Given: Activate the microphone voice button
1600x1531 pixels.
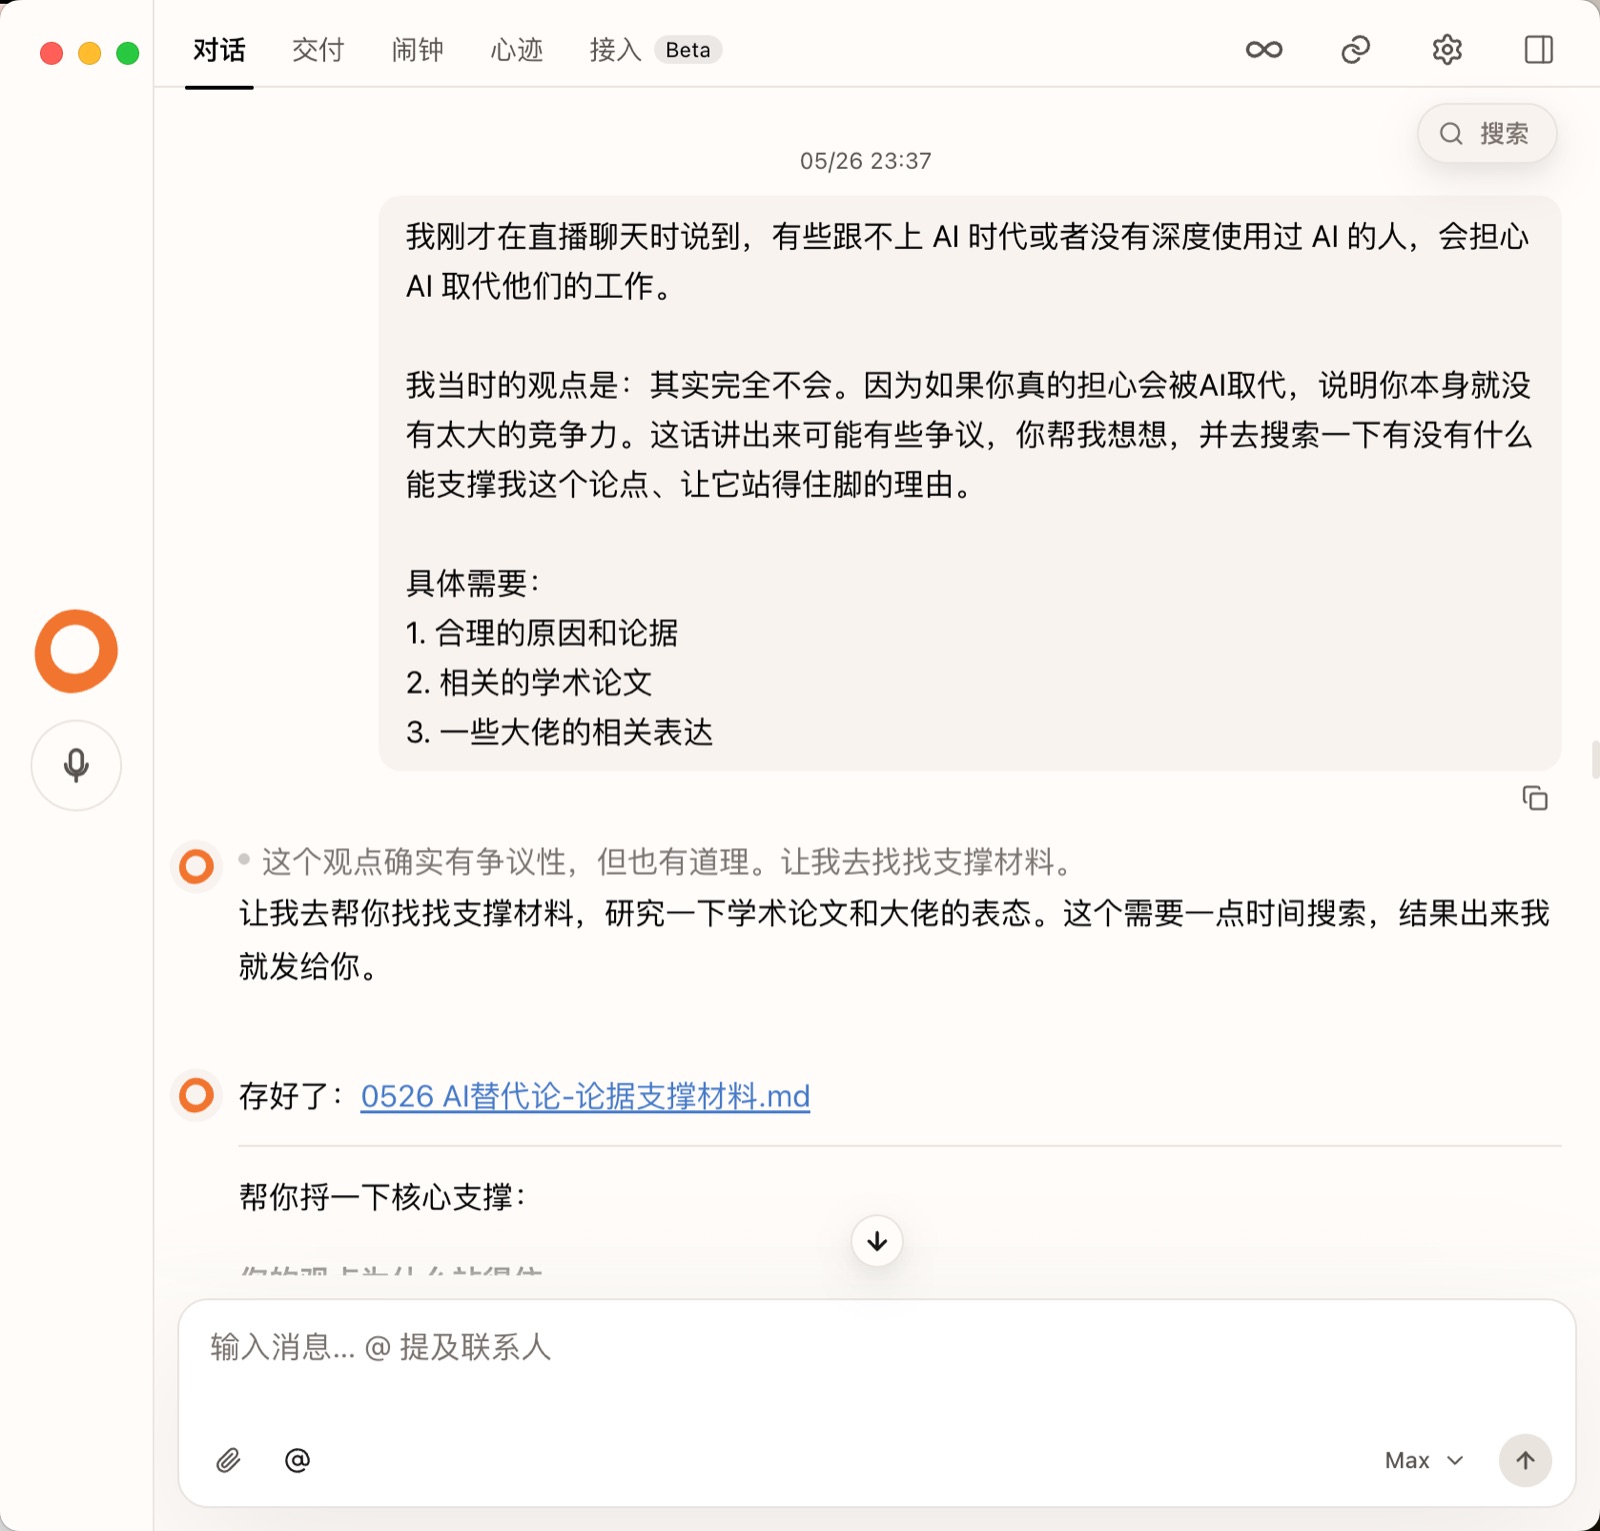Looking at the screenshot, I should pos(76,765).
